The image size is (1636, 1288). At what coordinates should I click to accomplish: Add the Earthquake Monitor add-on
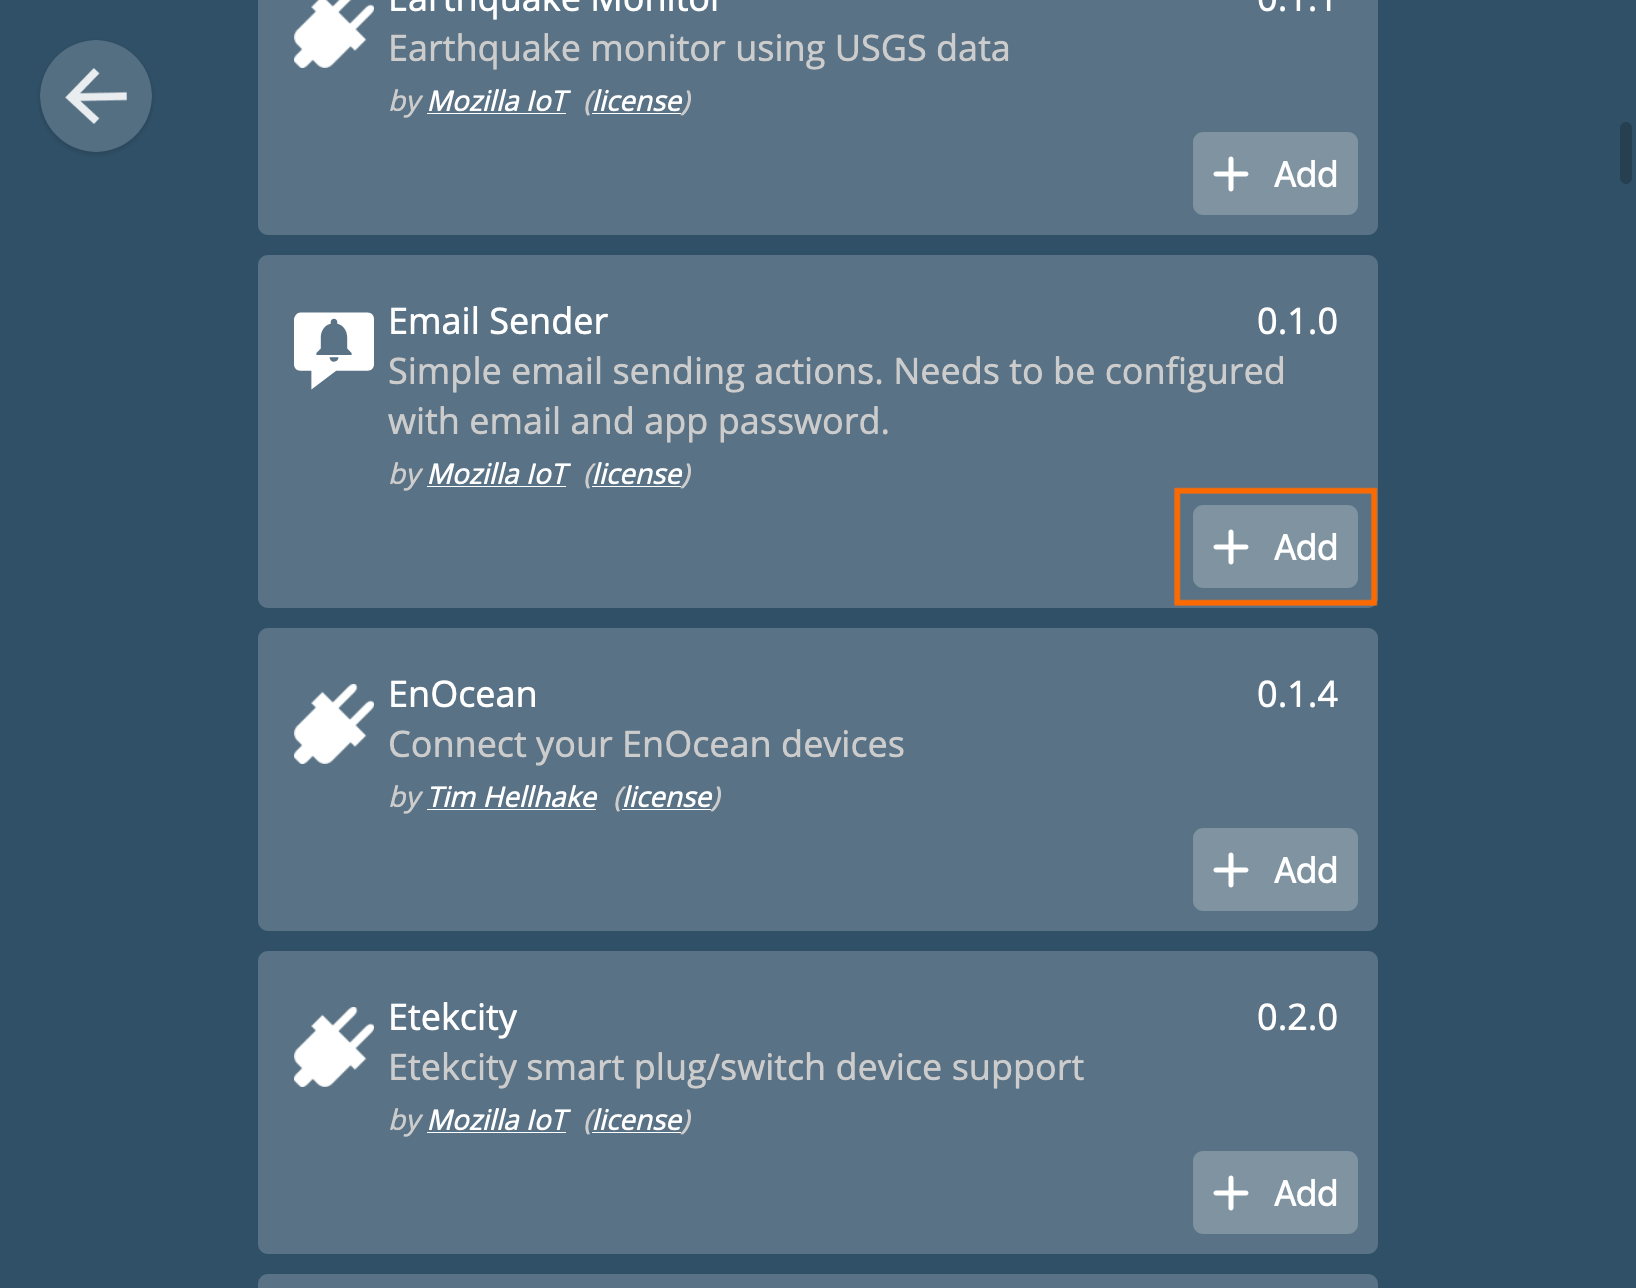[1275, 173]
